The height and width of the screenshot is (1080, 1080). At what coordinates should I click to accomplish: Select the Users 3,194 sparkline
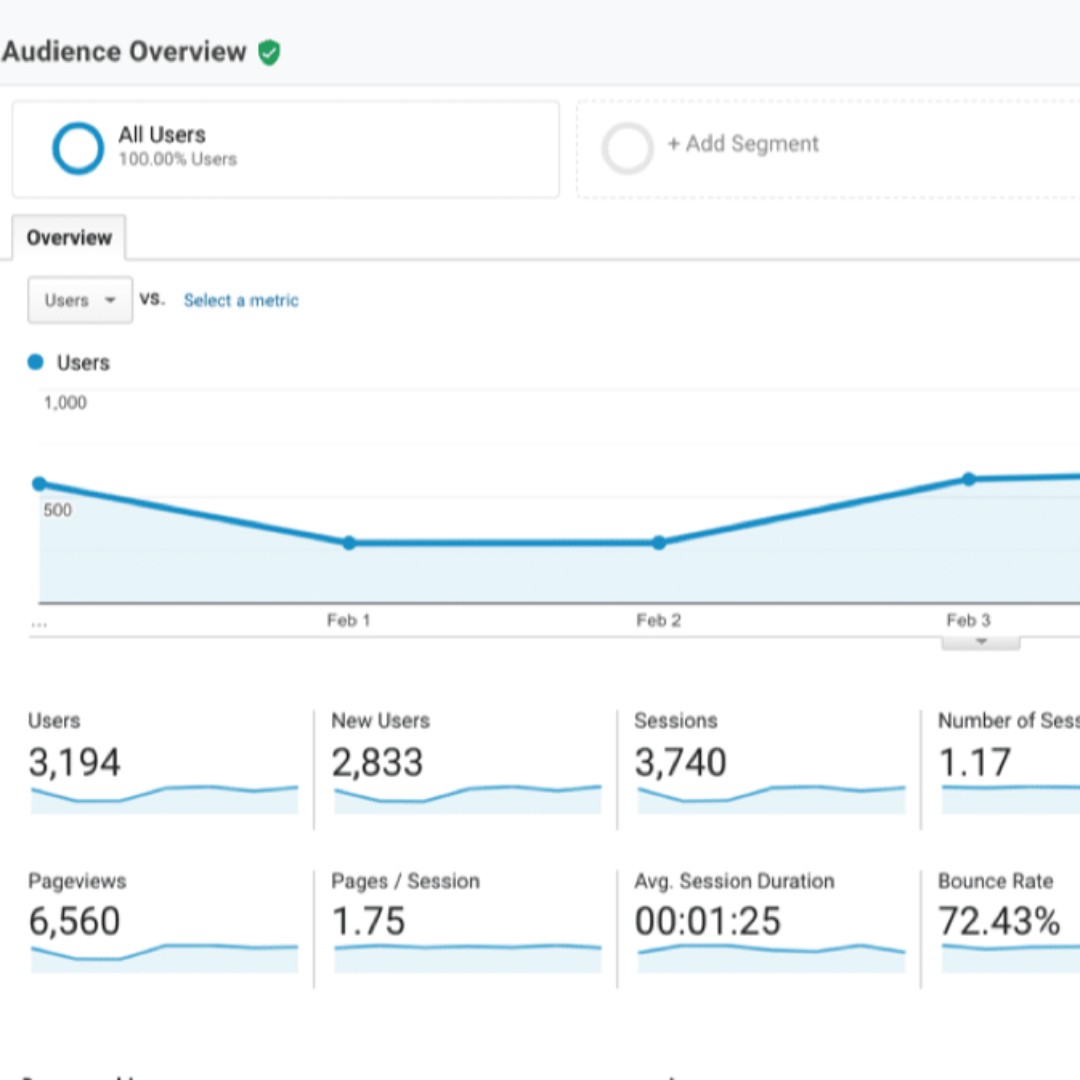click(165, 799)
